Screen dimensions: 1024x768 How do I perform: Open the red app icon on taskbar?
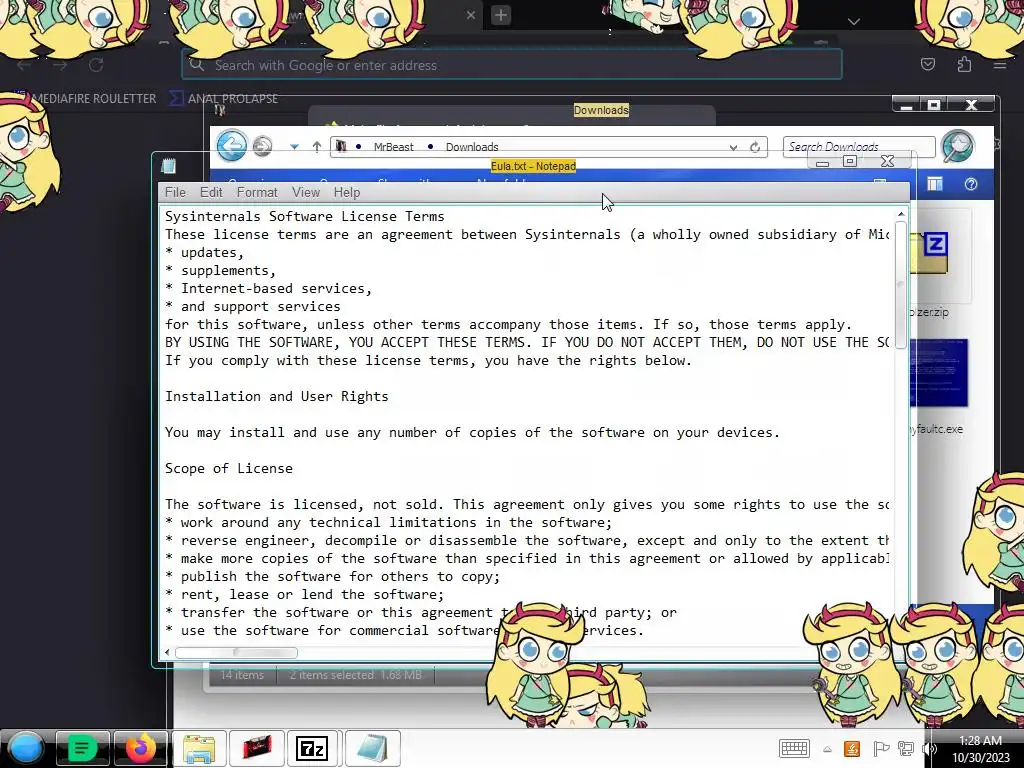coord(257,748)
